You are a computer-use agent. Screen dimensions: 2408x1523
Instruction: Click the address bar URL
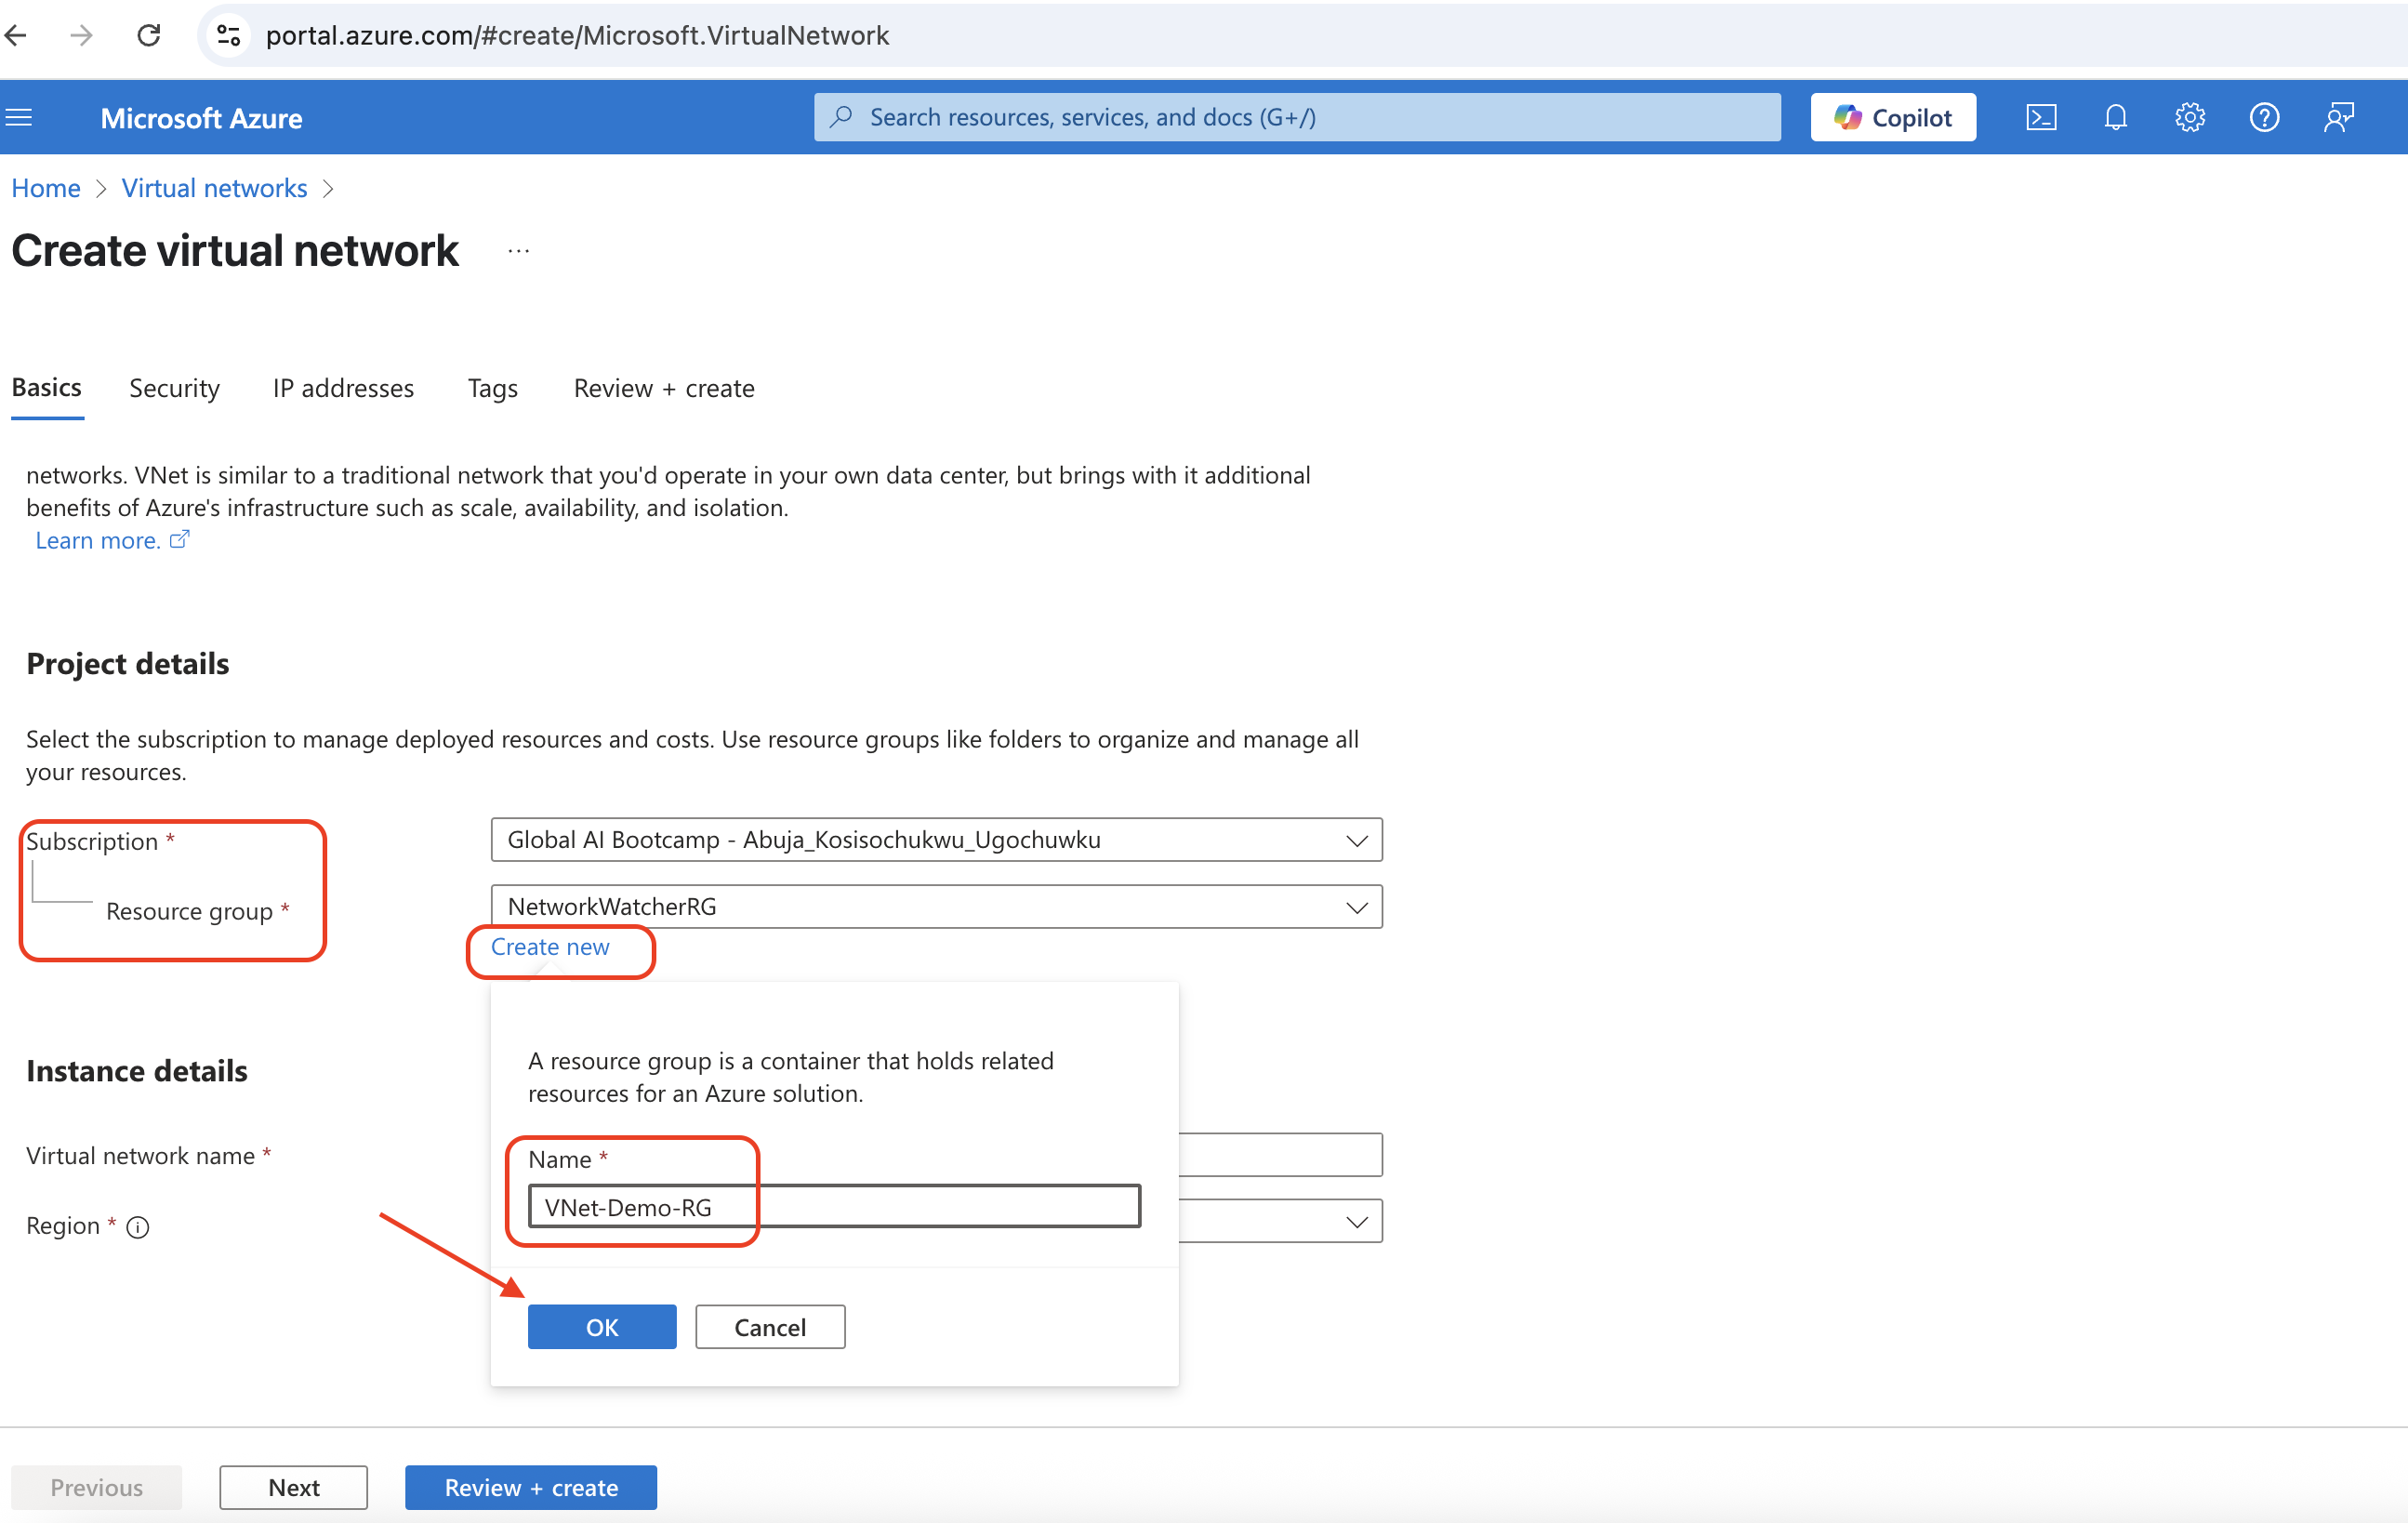(x=577, y=36)
